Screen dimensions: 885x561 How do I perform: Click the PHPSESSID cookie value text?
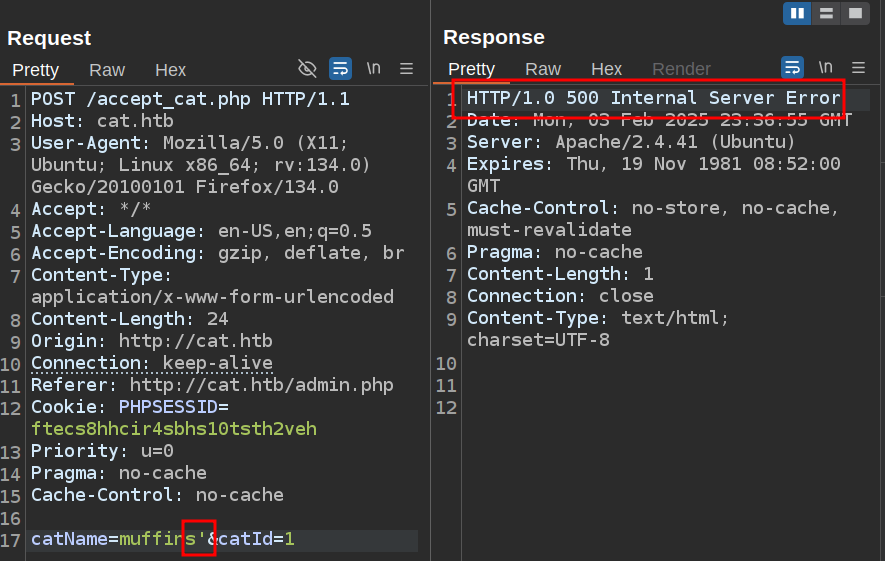click(173, 429)
